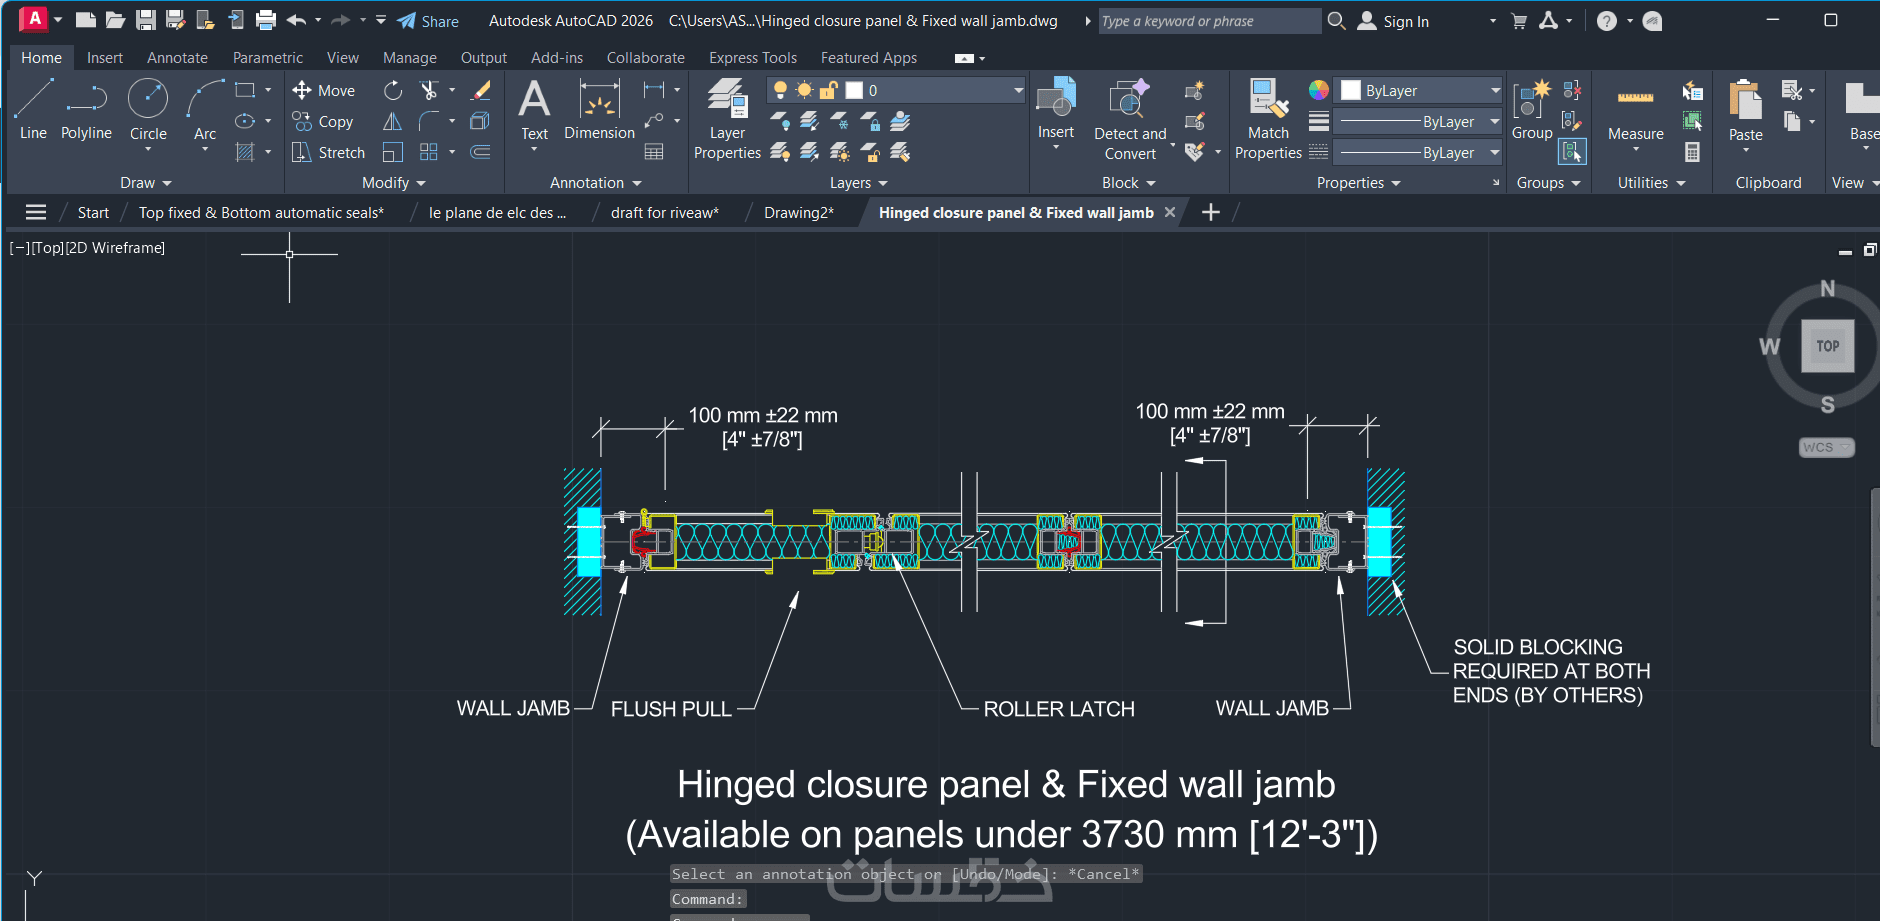Open the Lineweight ByLayer dropdown
The height and width of the screenshot is (921, 1880).
pyautogui.click(x=1495, y=121)
